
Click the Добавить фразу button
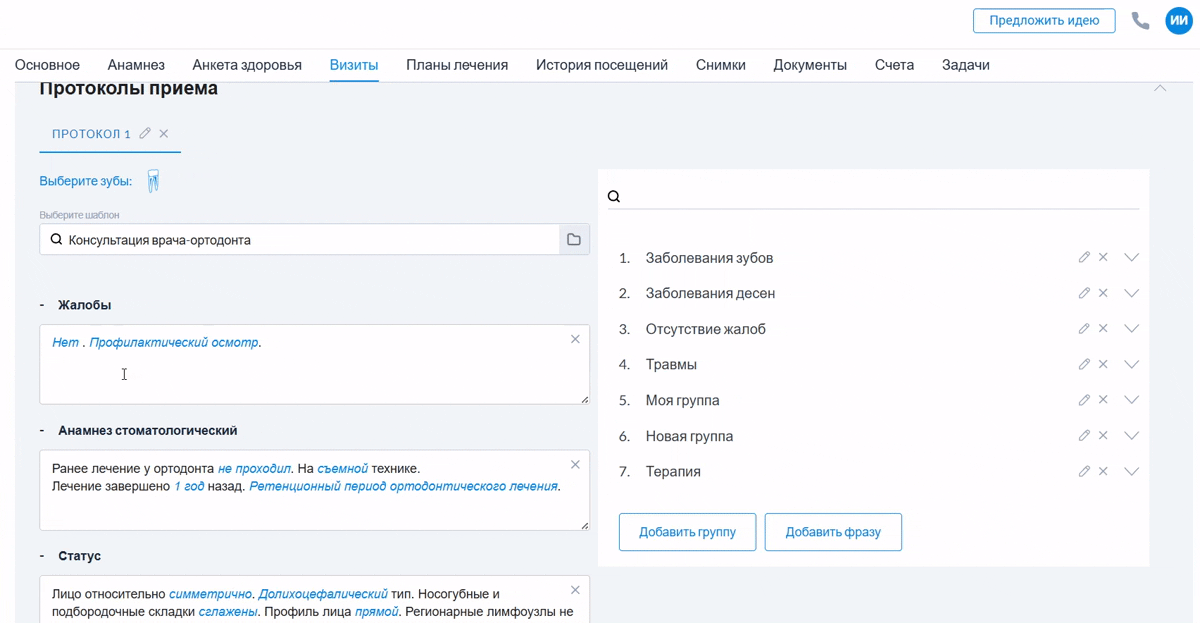[833, 532]
